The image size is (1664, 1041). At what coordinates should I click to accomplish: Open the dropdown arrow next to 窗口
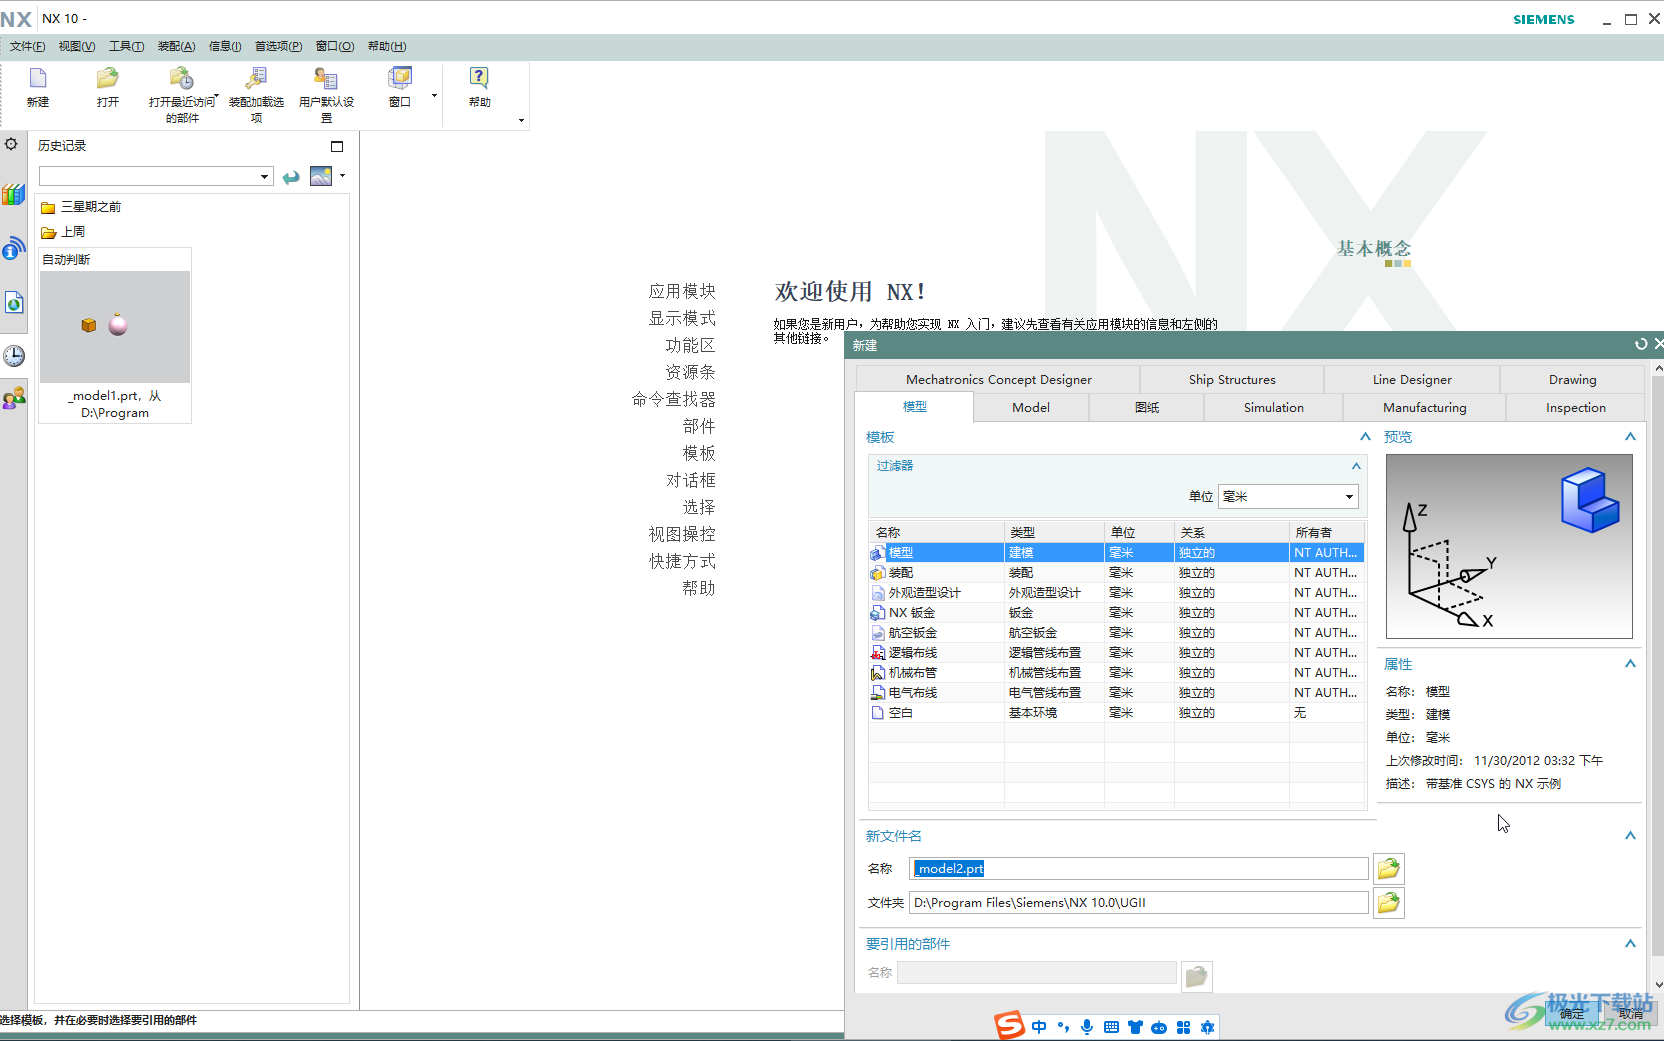point(434,96)
